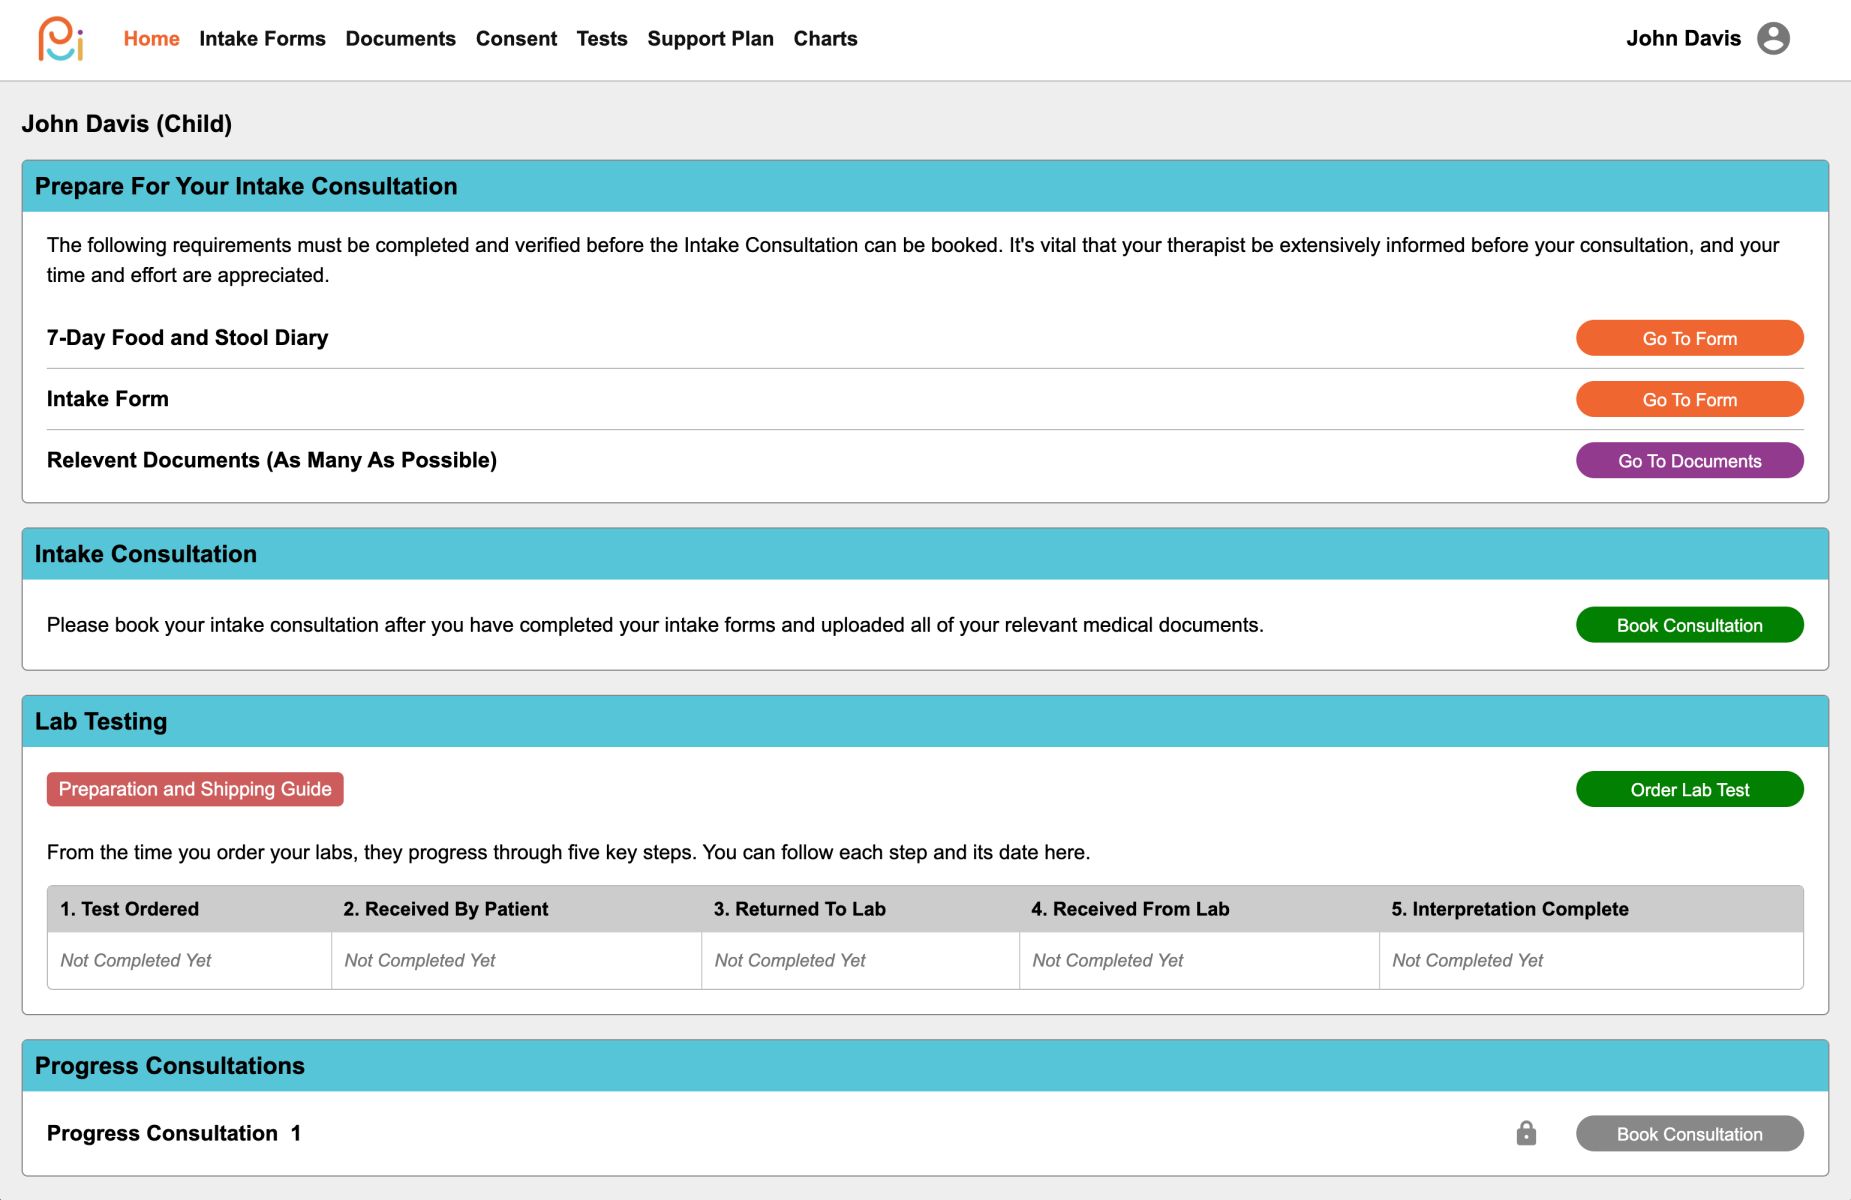Screen dimensions: 1851x1200
Task: Book the intake consultation
Action: [x=1689, y=625]
